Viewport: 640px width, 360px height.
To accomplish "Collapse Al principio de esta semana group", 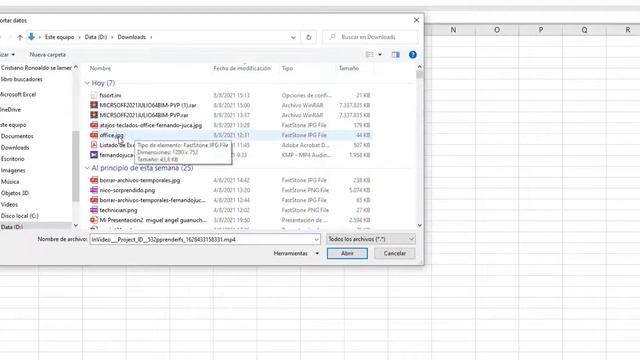I will [x=87, y=168].
